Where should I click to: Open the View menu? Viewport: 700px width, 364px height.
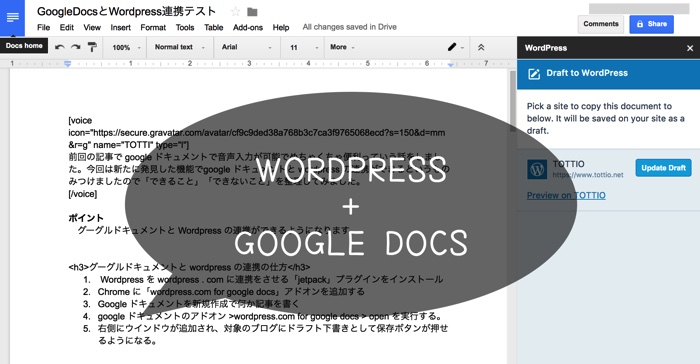pos(92,27)
